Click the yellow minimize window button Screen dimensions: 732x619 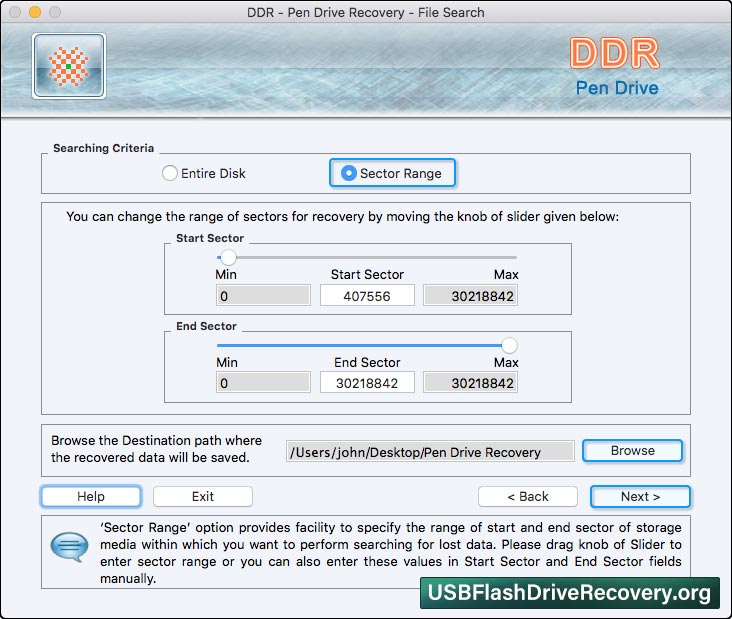(35, 12)
